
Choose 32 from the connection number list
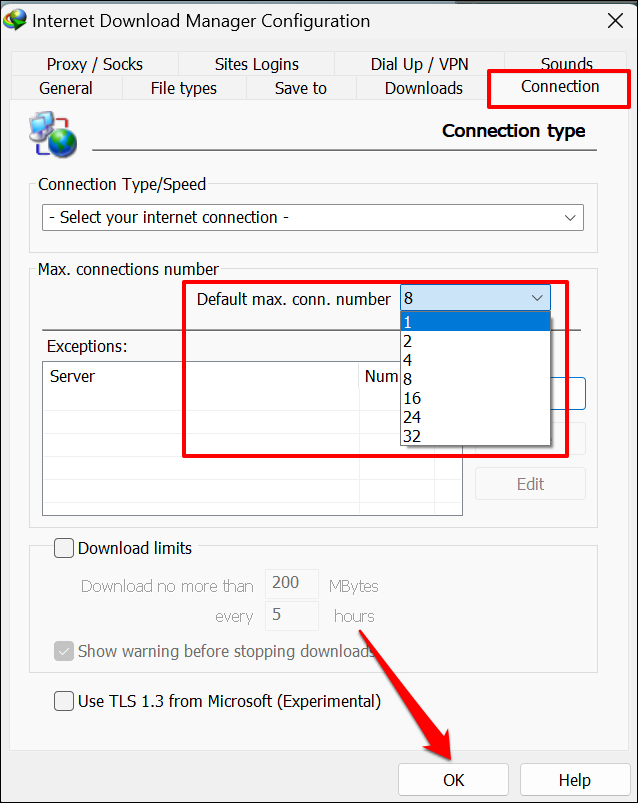click(x=475, y=436)
